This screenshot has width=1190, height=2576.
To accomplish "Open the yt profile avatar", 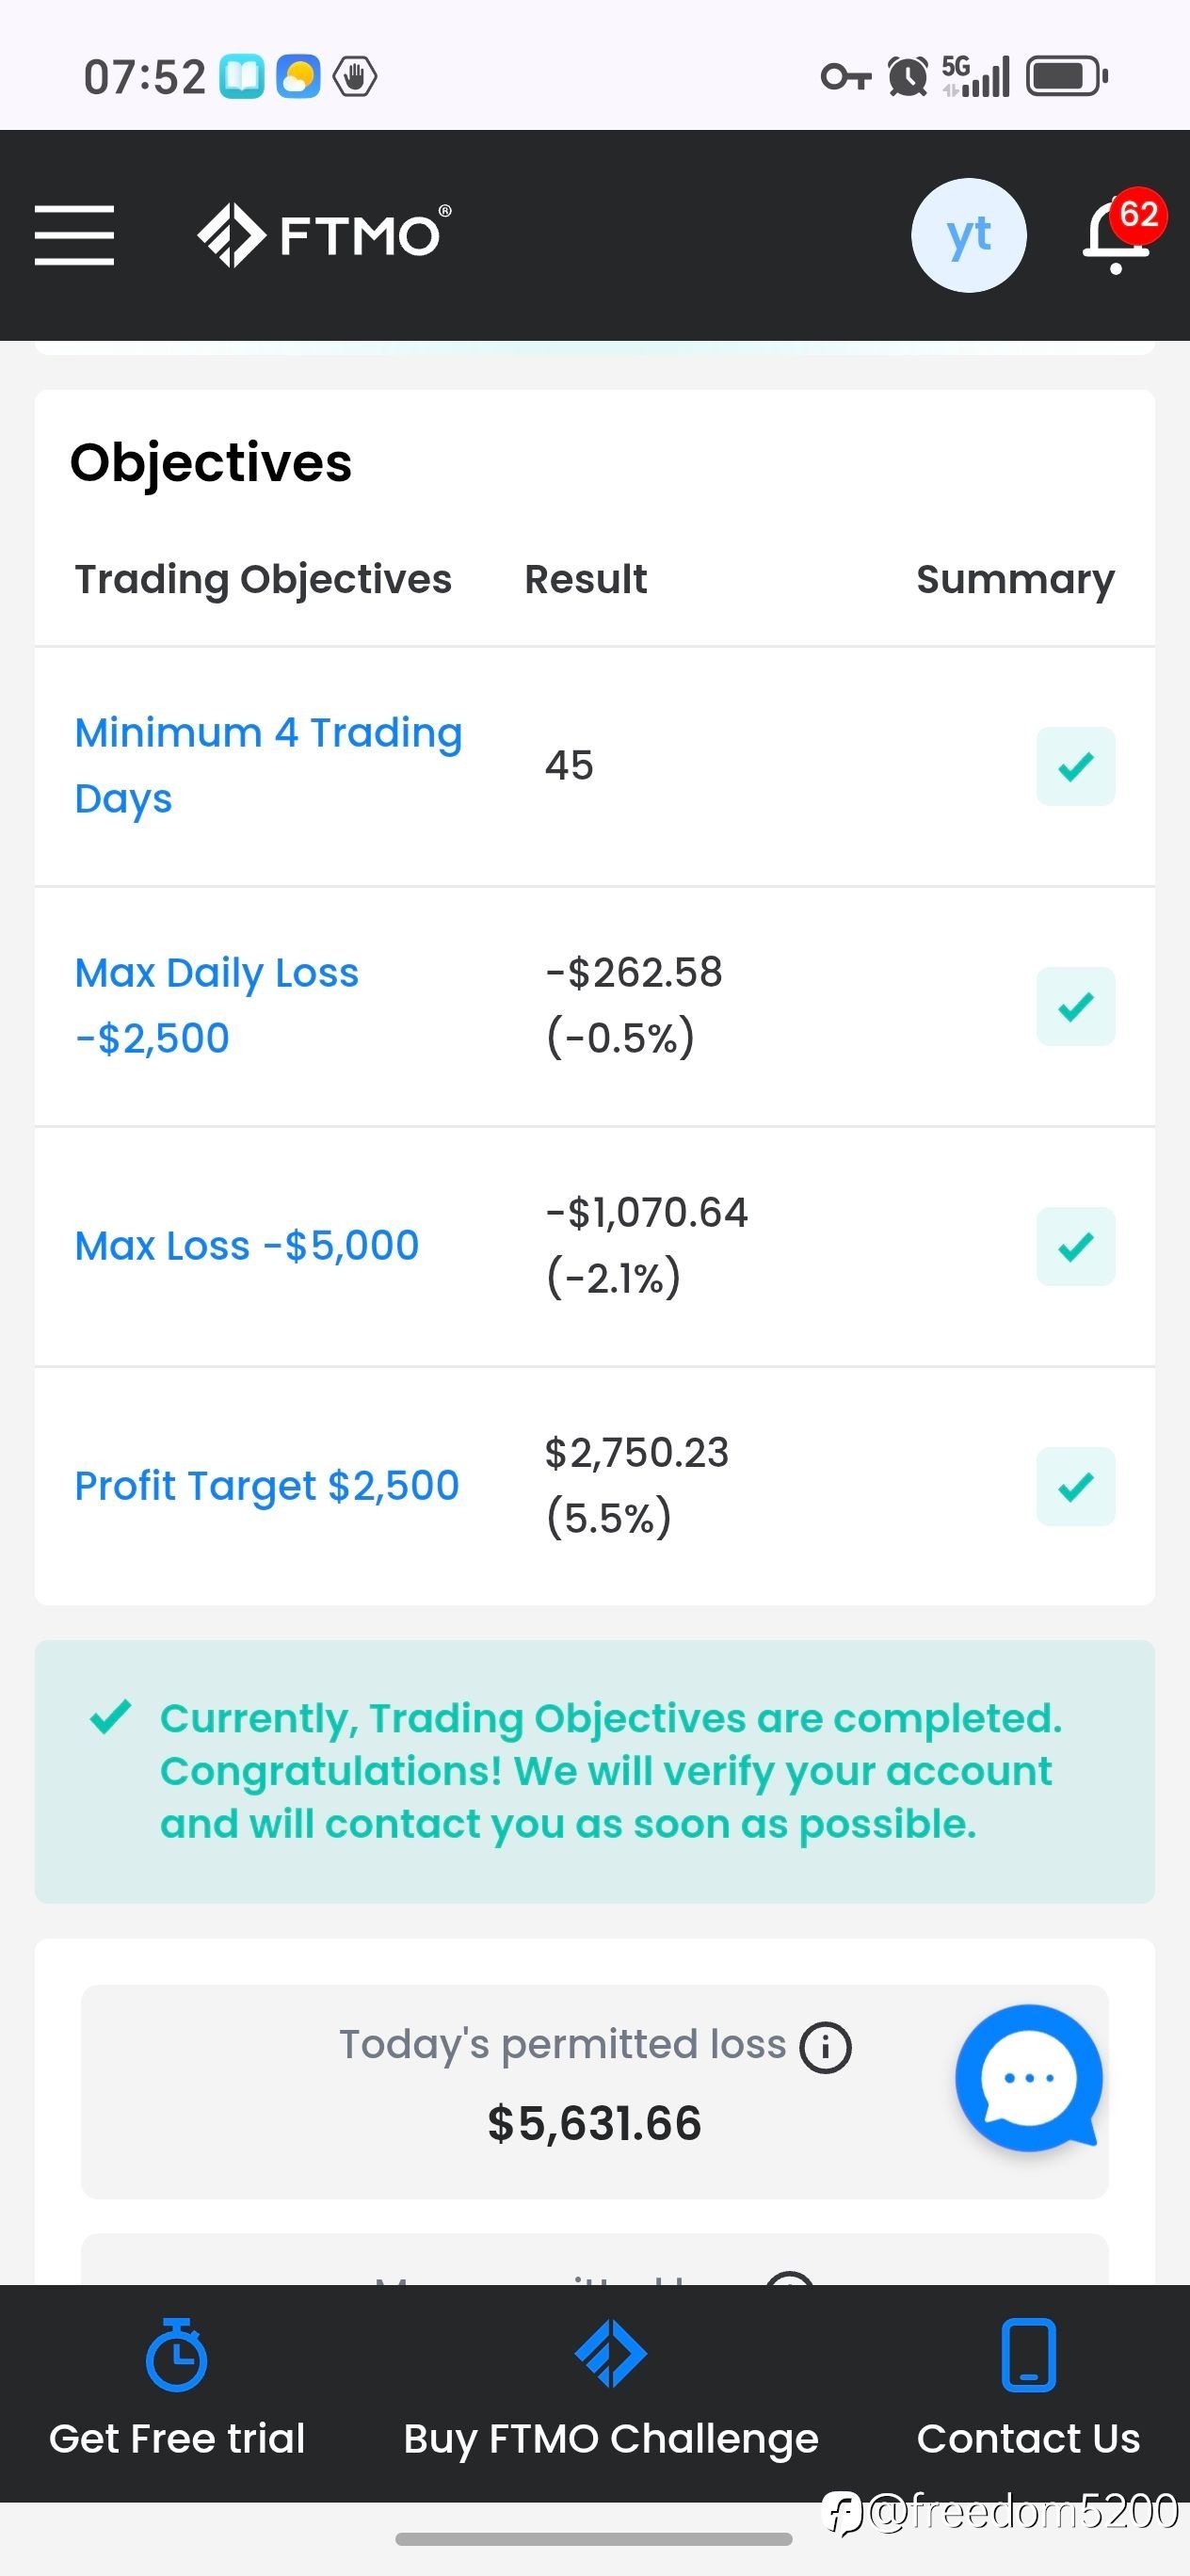I will pyautogui.click(x=968, y=235).
